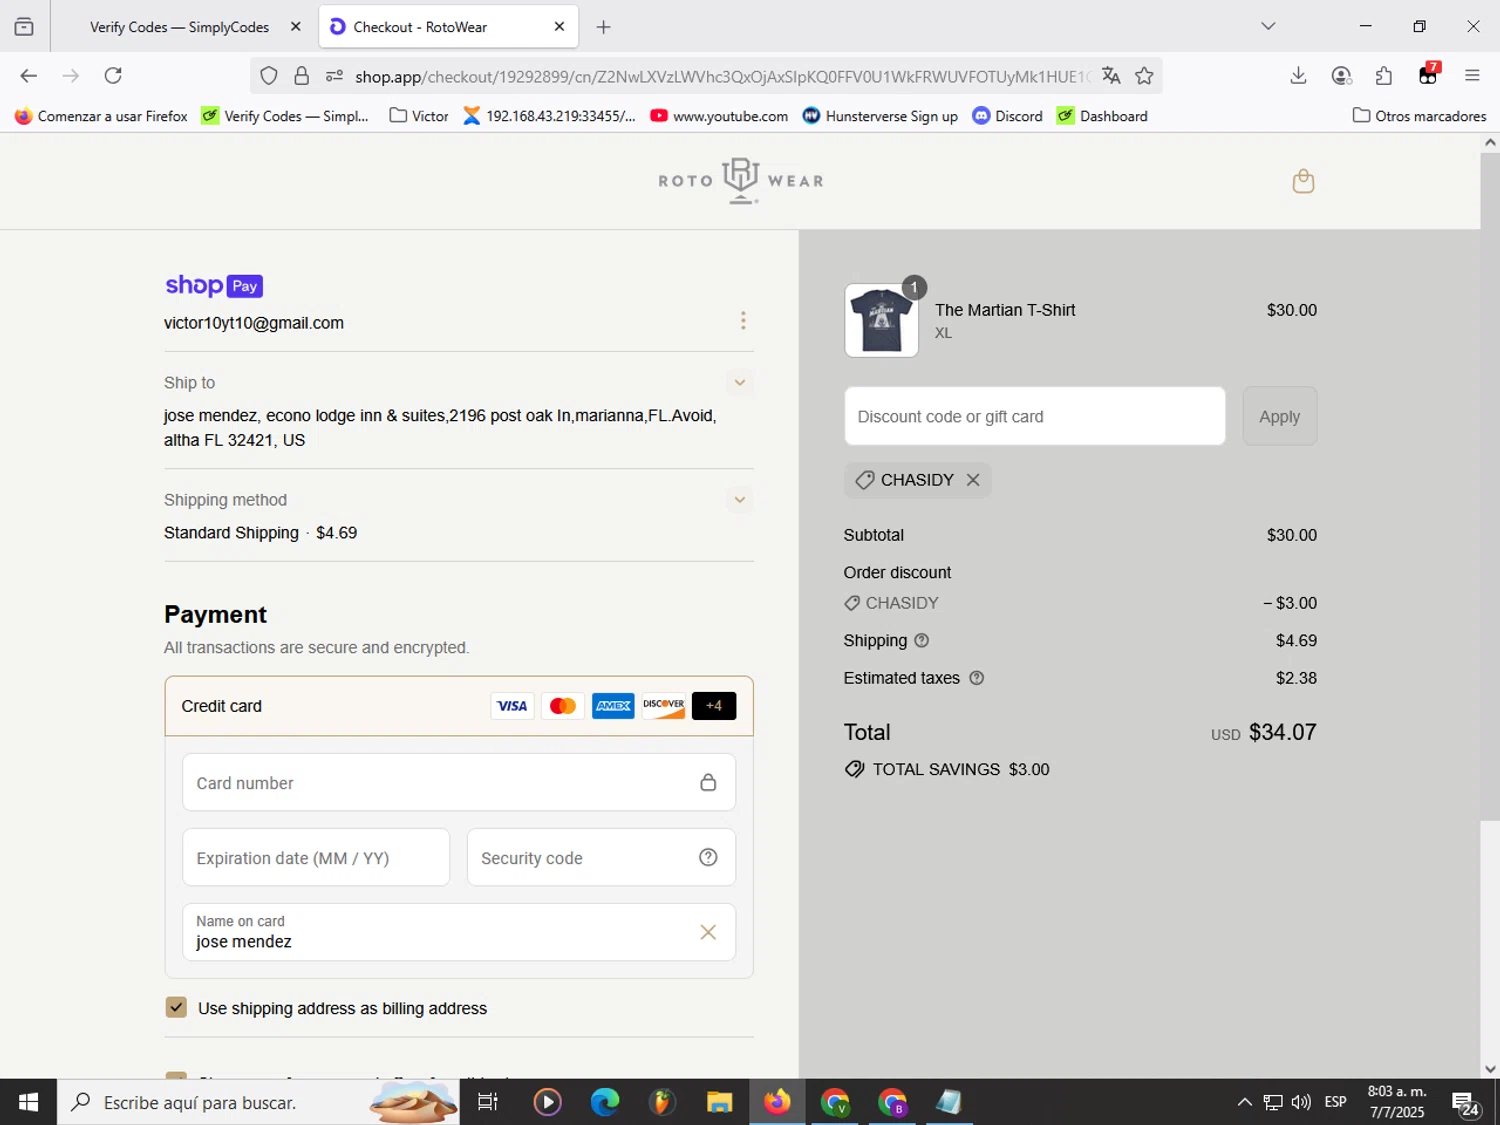
Task: Open Windows Start menu
Action: click(x=28, y=1102)
